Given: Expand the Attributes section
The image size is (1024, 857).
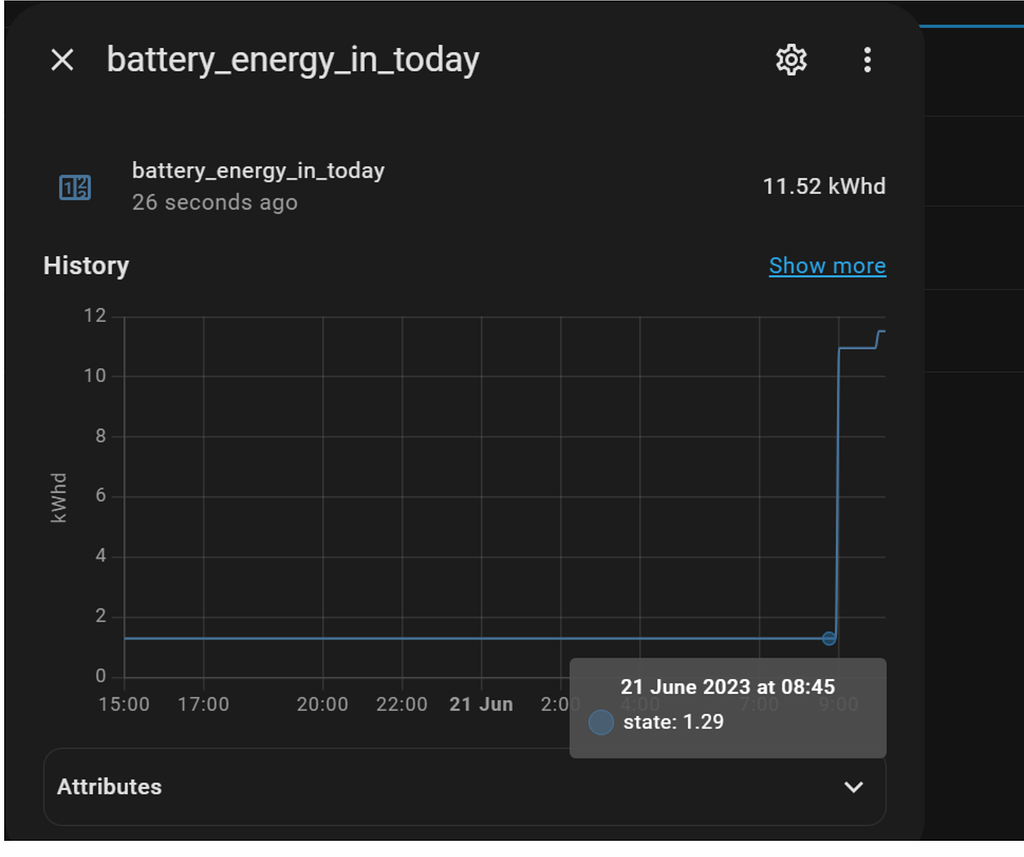Looking at the screenshot, I should [109, 787].
